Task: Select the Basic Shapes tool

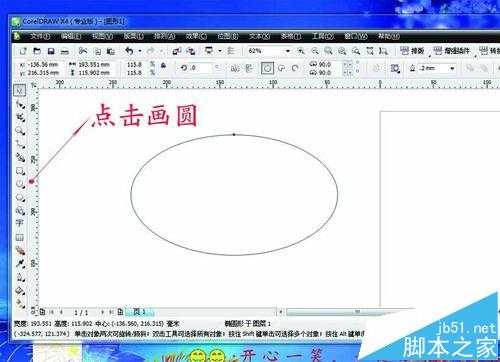Action: pyautogui.click(x=20, y=211)
